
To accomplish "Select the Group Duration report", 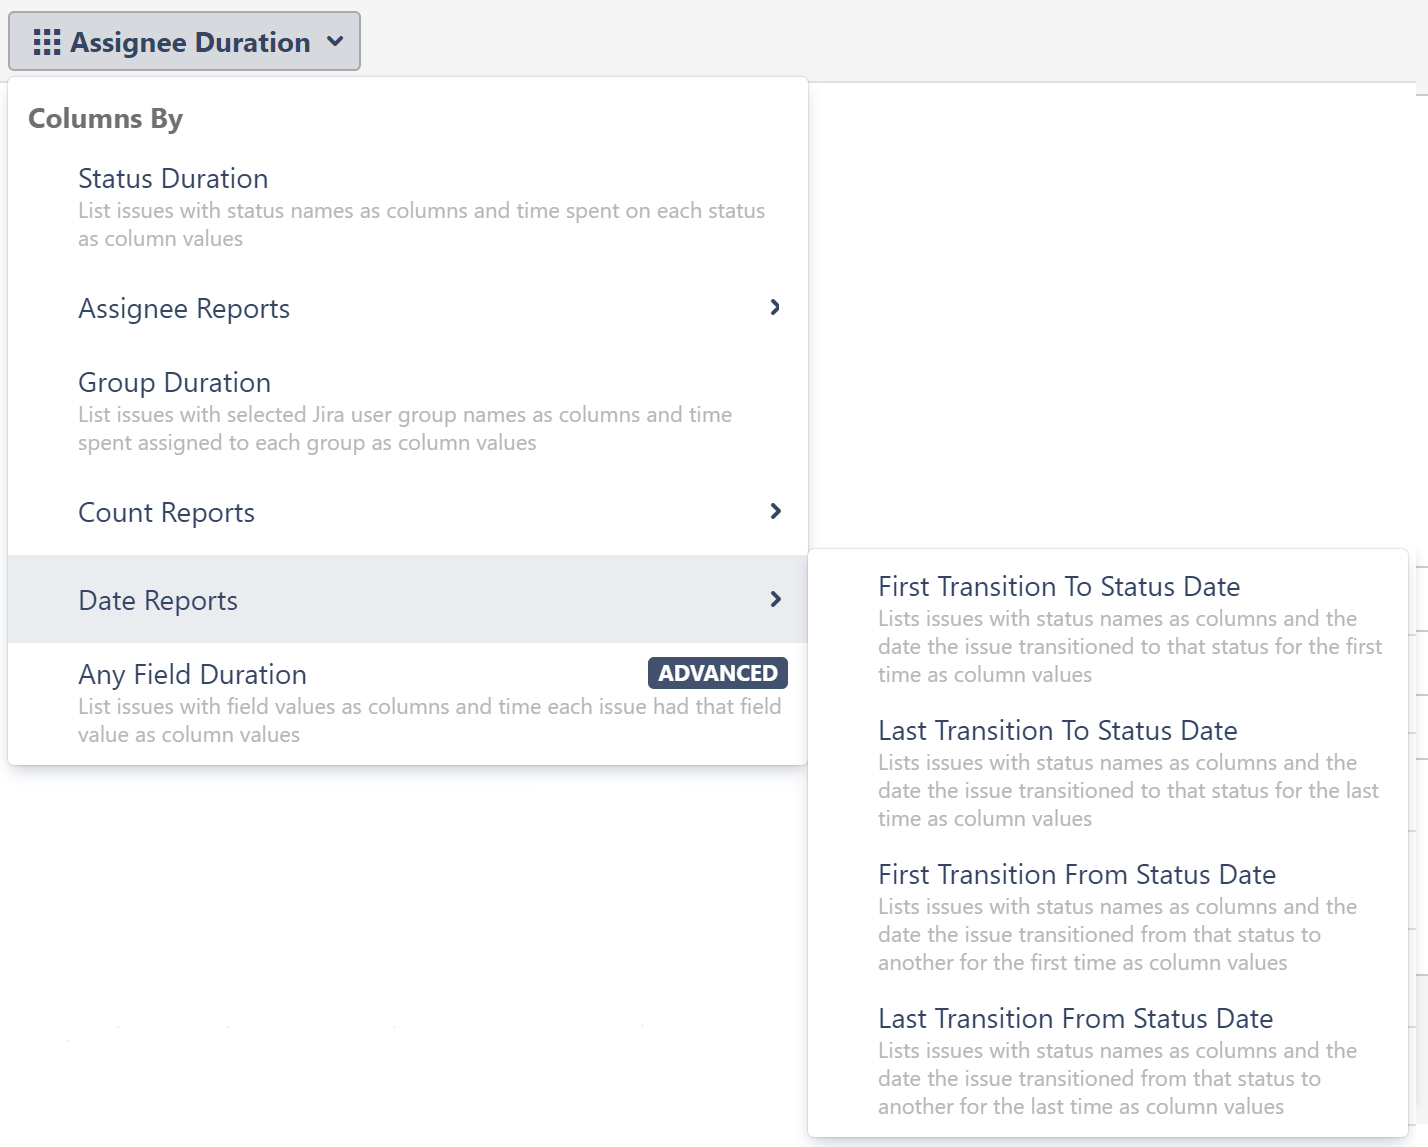I will point(174,382).
